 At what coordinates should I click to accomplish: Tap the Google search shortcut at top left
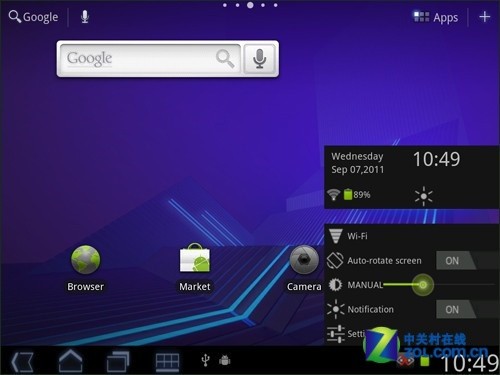[x=33, y=17]
